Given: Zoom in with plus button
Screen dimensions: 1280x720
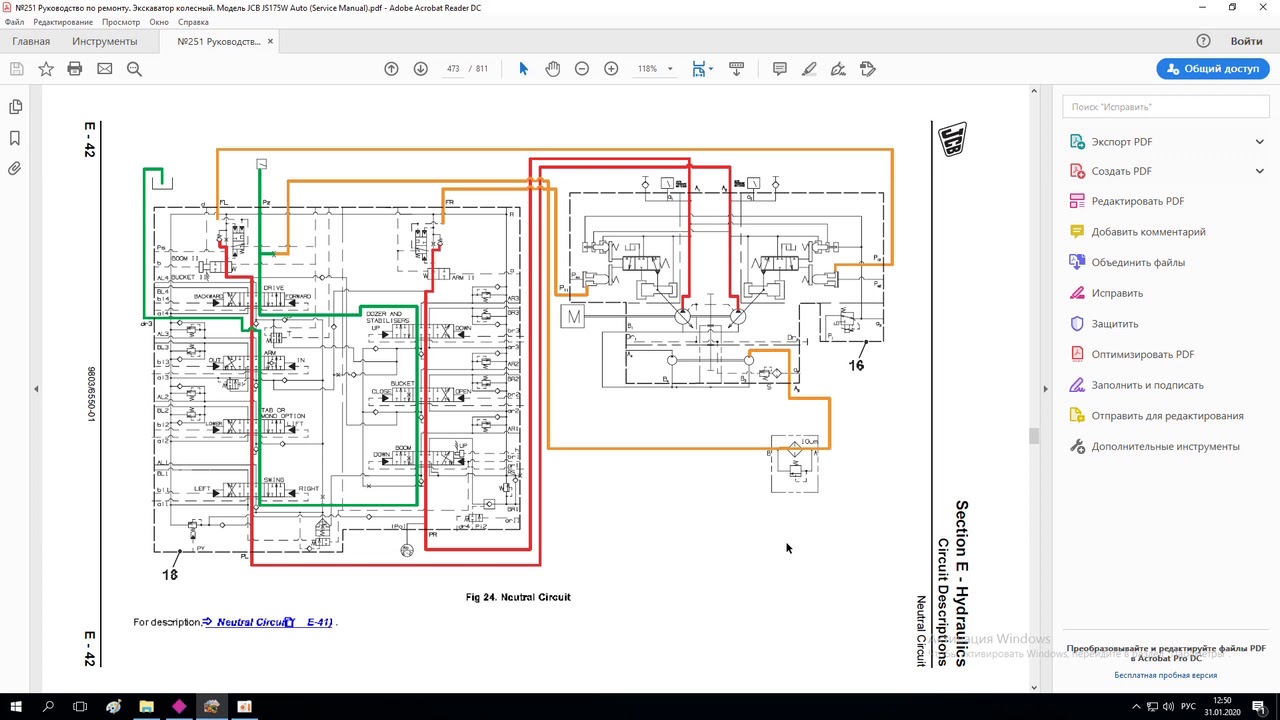Looking at the screenshot, I should 611,69.
